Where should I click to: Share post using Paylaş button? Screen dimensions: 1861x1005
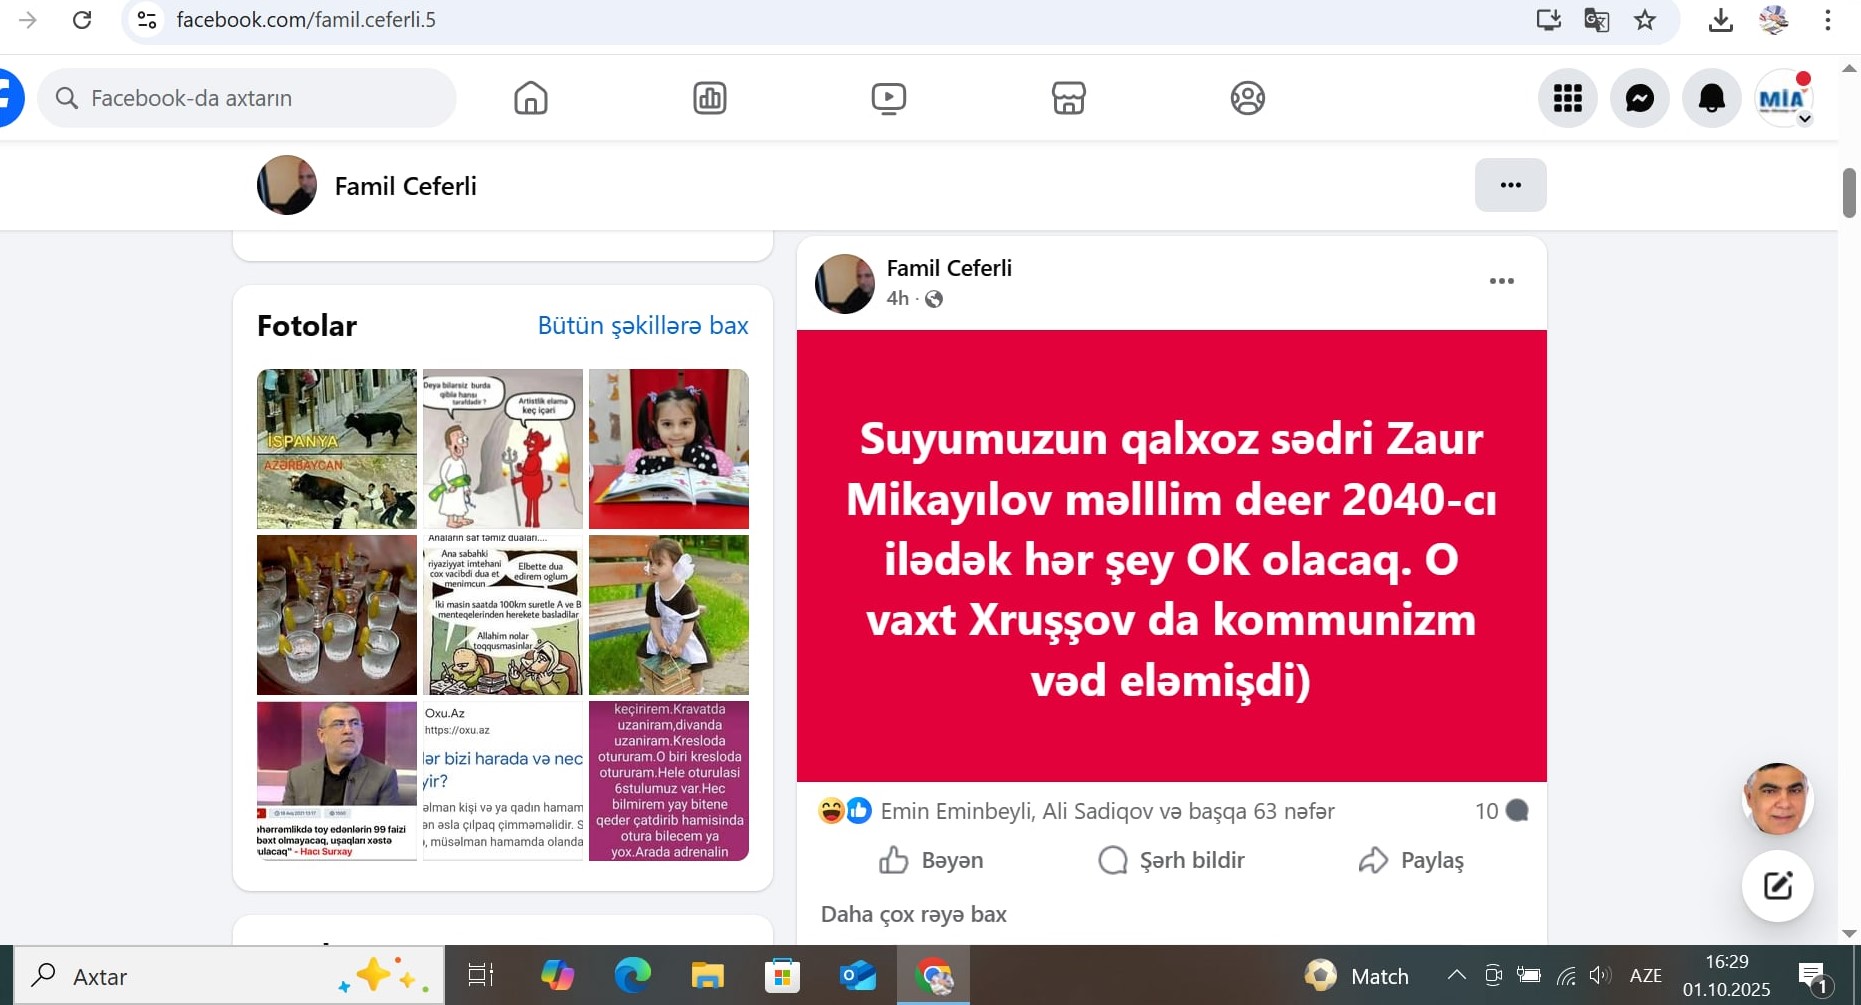pos(1411,860)
